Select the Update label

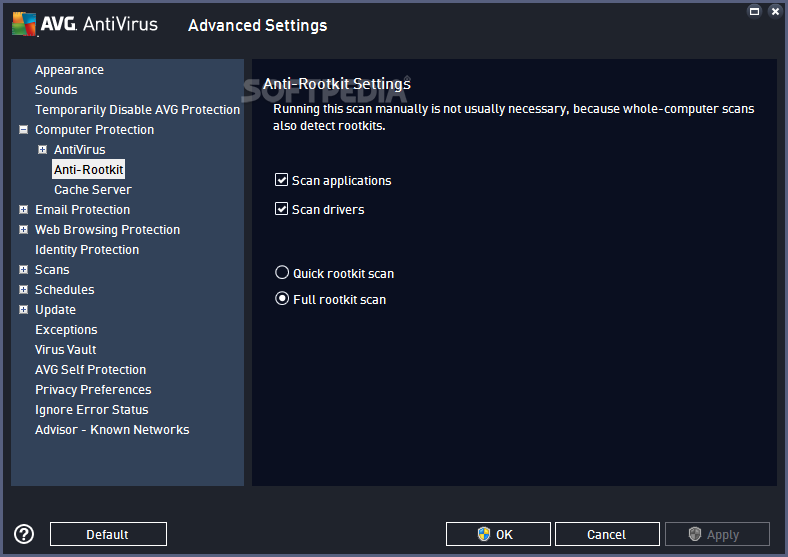coord(55,310)
